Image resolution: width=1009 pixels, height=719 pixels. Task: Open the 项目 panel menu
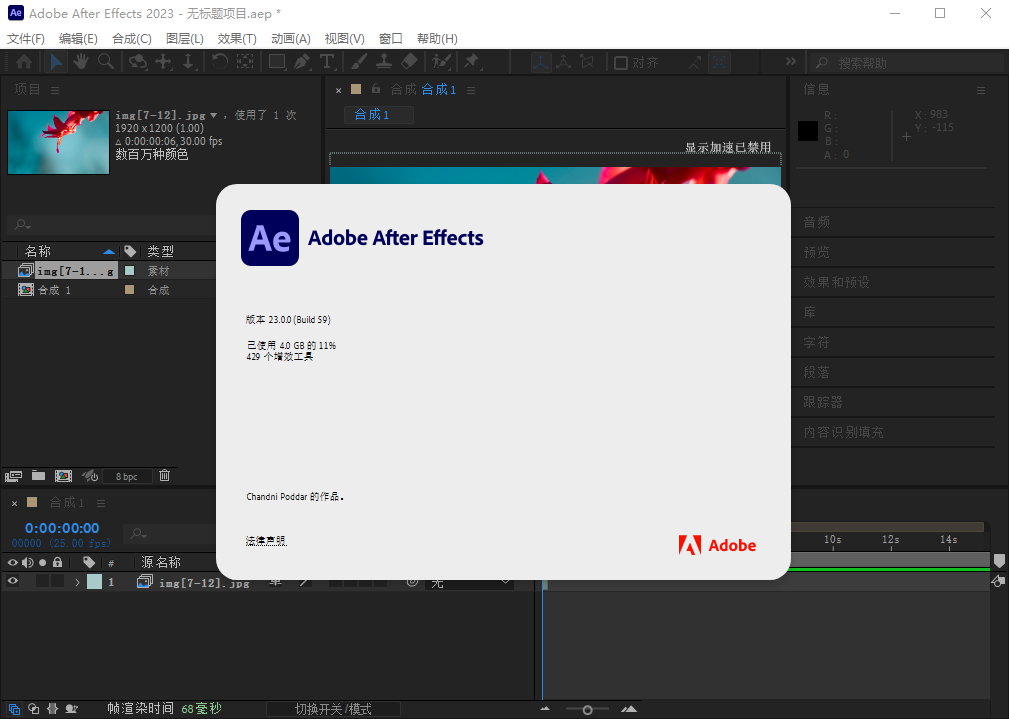(55, 90)
